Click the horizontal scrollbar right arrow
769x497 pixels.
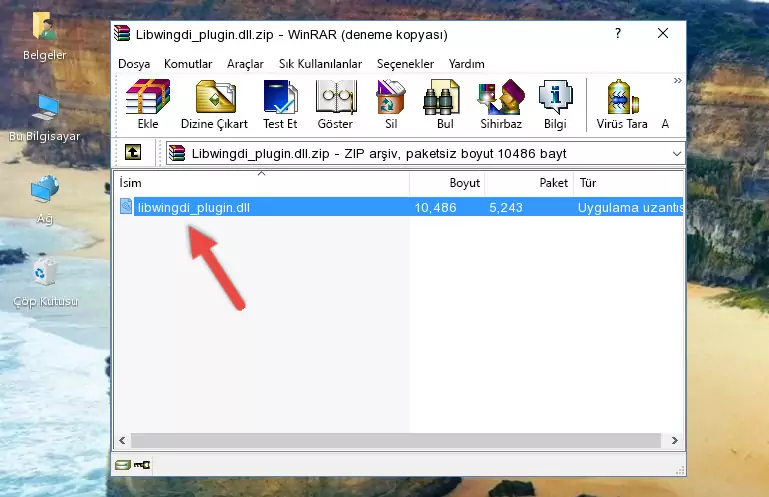point(674,440)
